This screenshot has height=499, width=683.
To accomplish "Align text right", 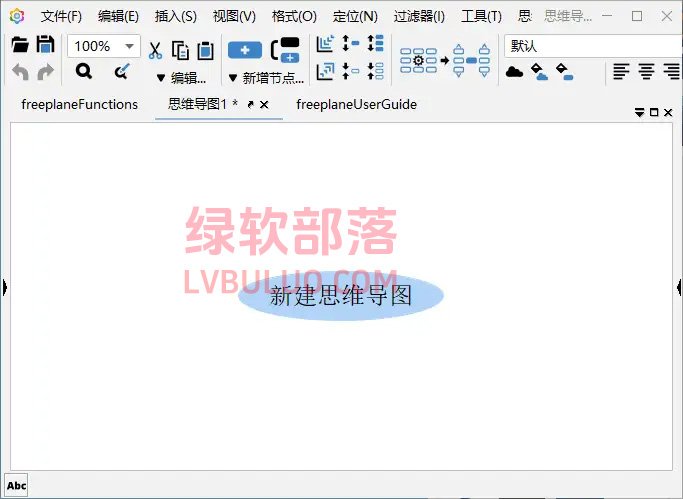I will click(671, 71).
